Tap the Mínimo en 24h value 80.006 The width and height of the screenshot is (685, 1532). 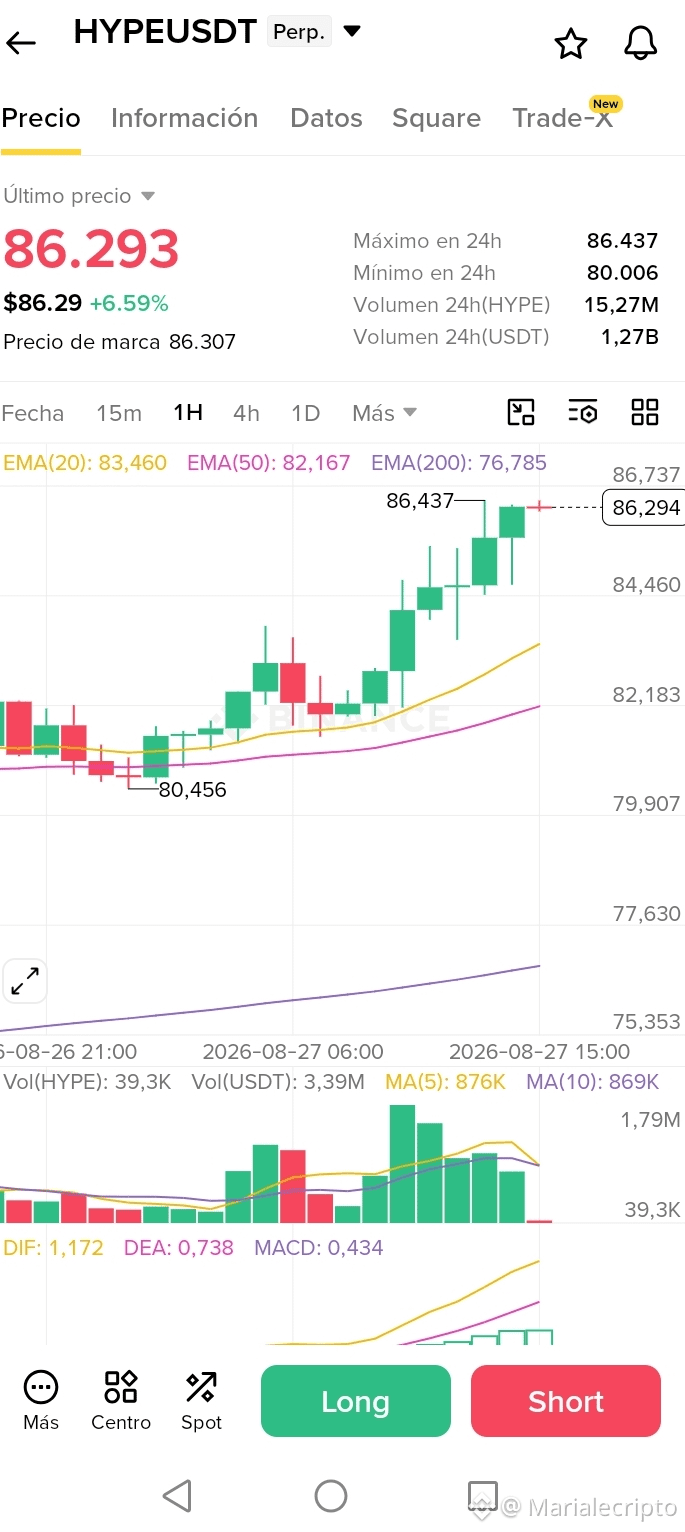622,273
